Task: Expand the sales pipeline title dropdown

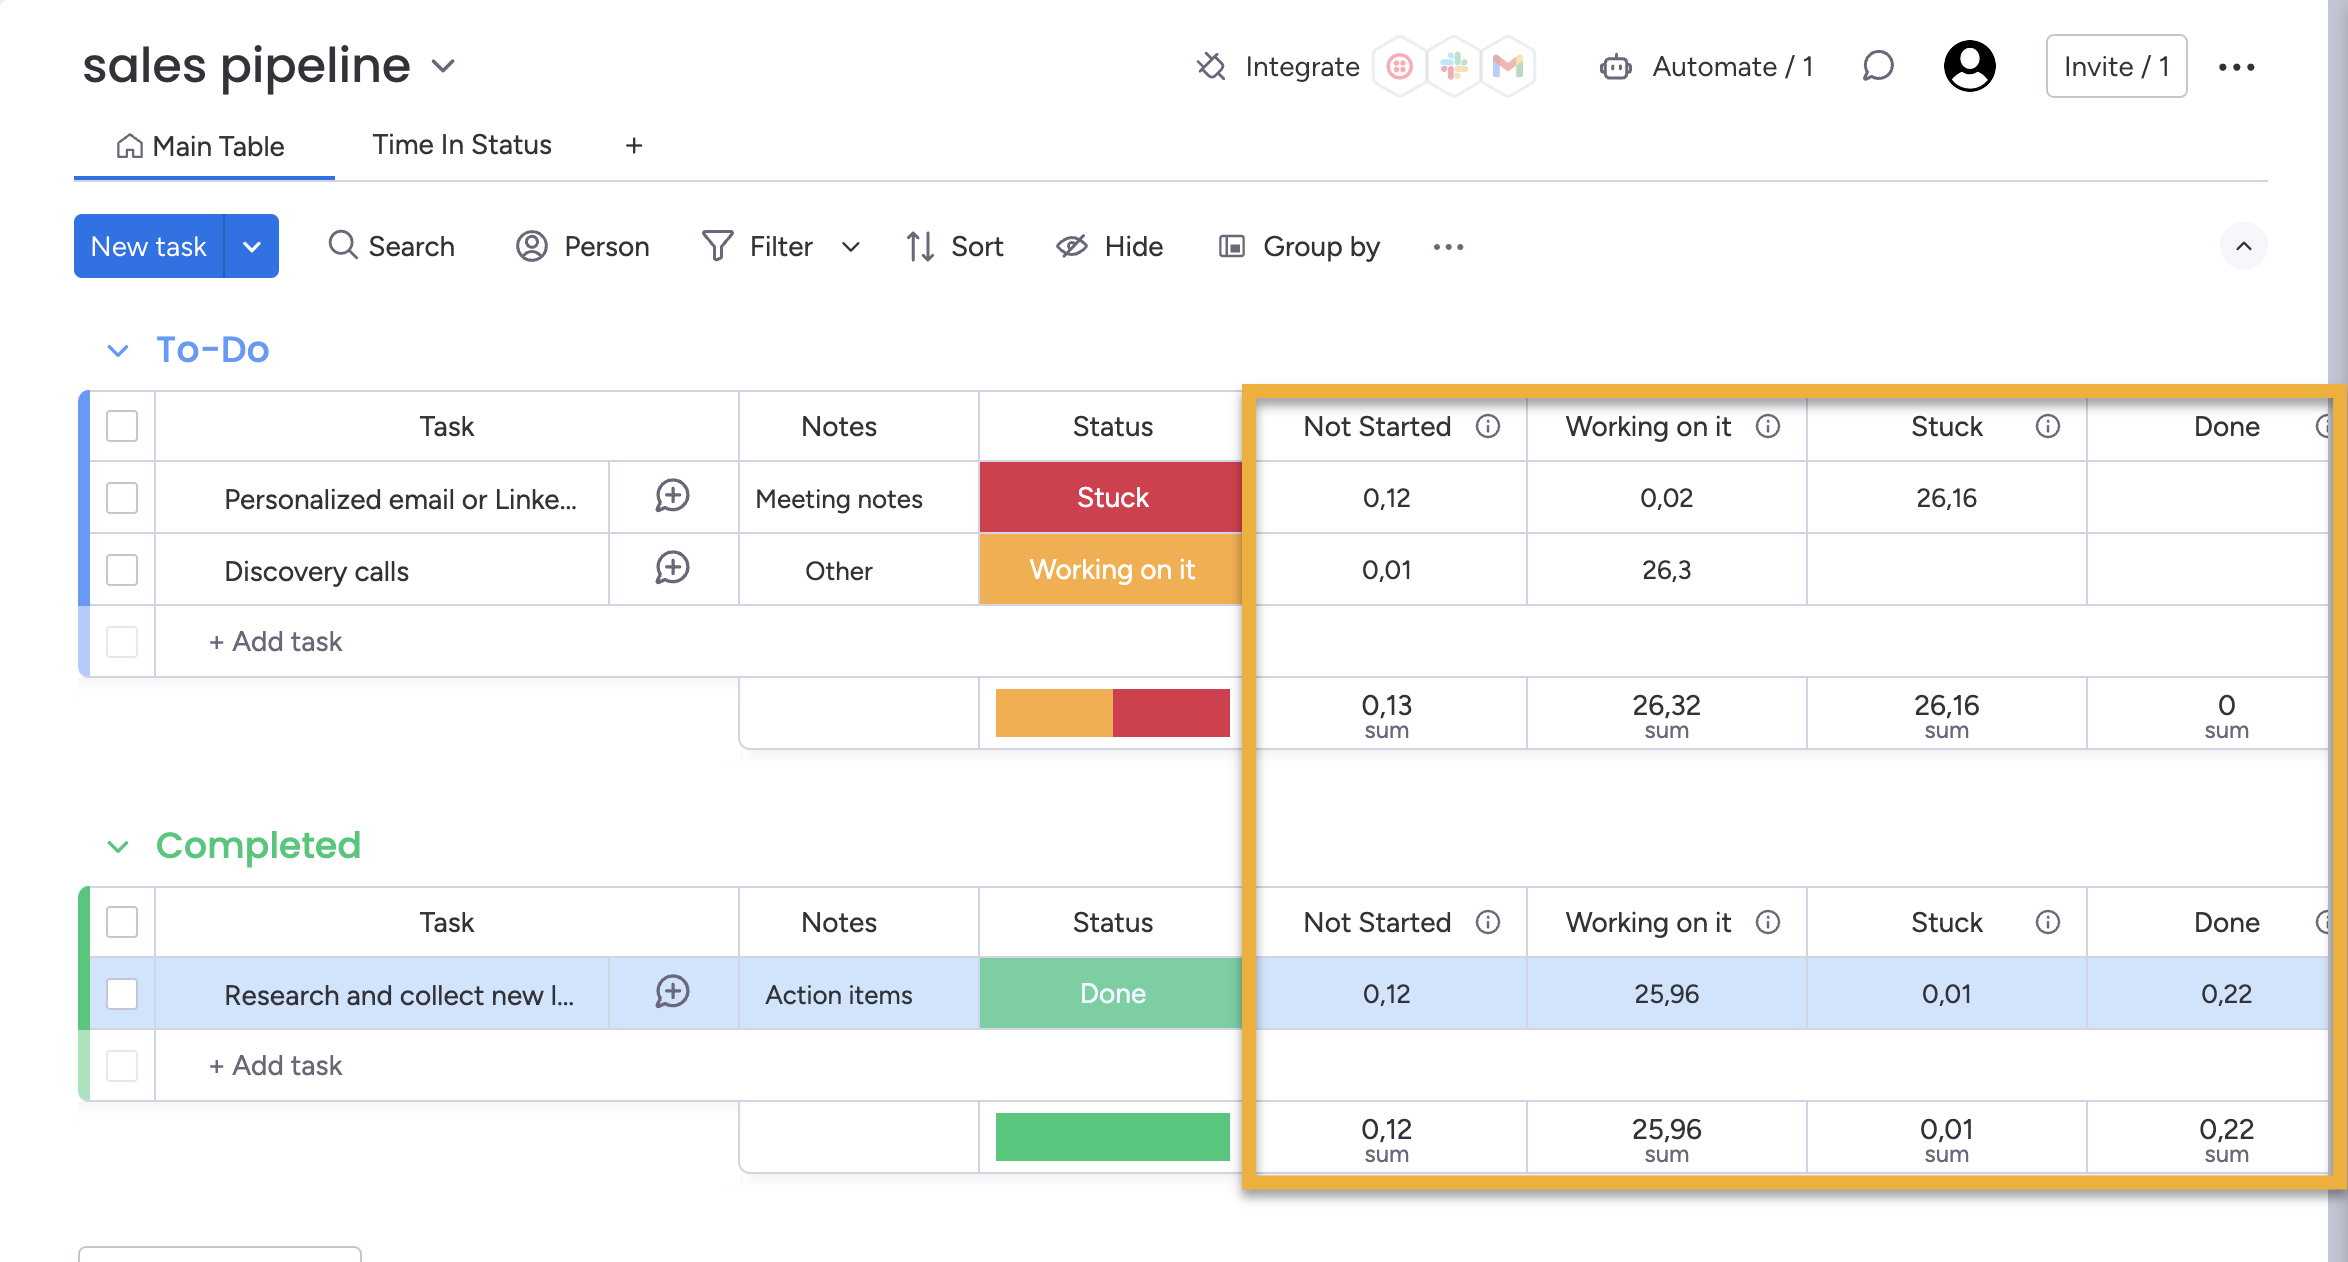Action: click(443, 65)
